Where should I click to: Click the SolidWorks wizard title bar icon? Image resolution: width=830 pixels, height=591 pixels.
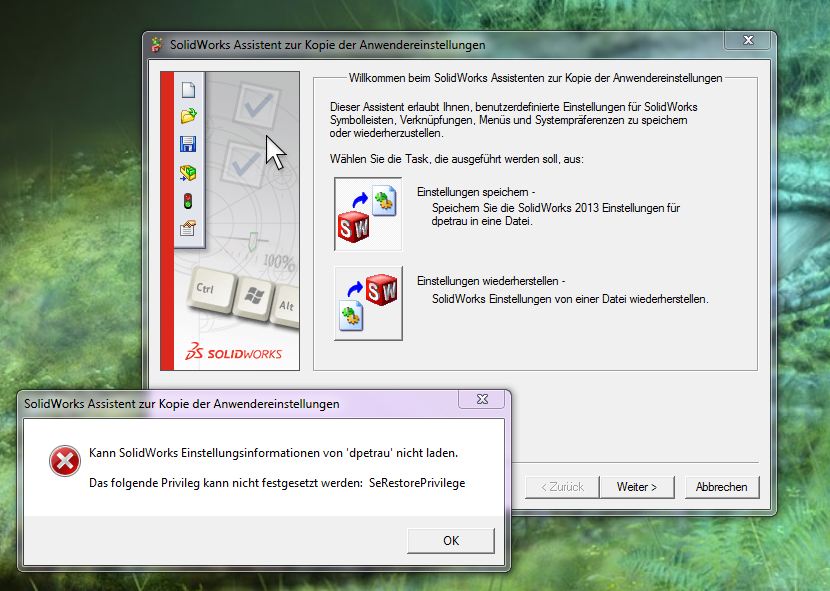(x=157, y=44)
